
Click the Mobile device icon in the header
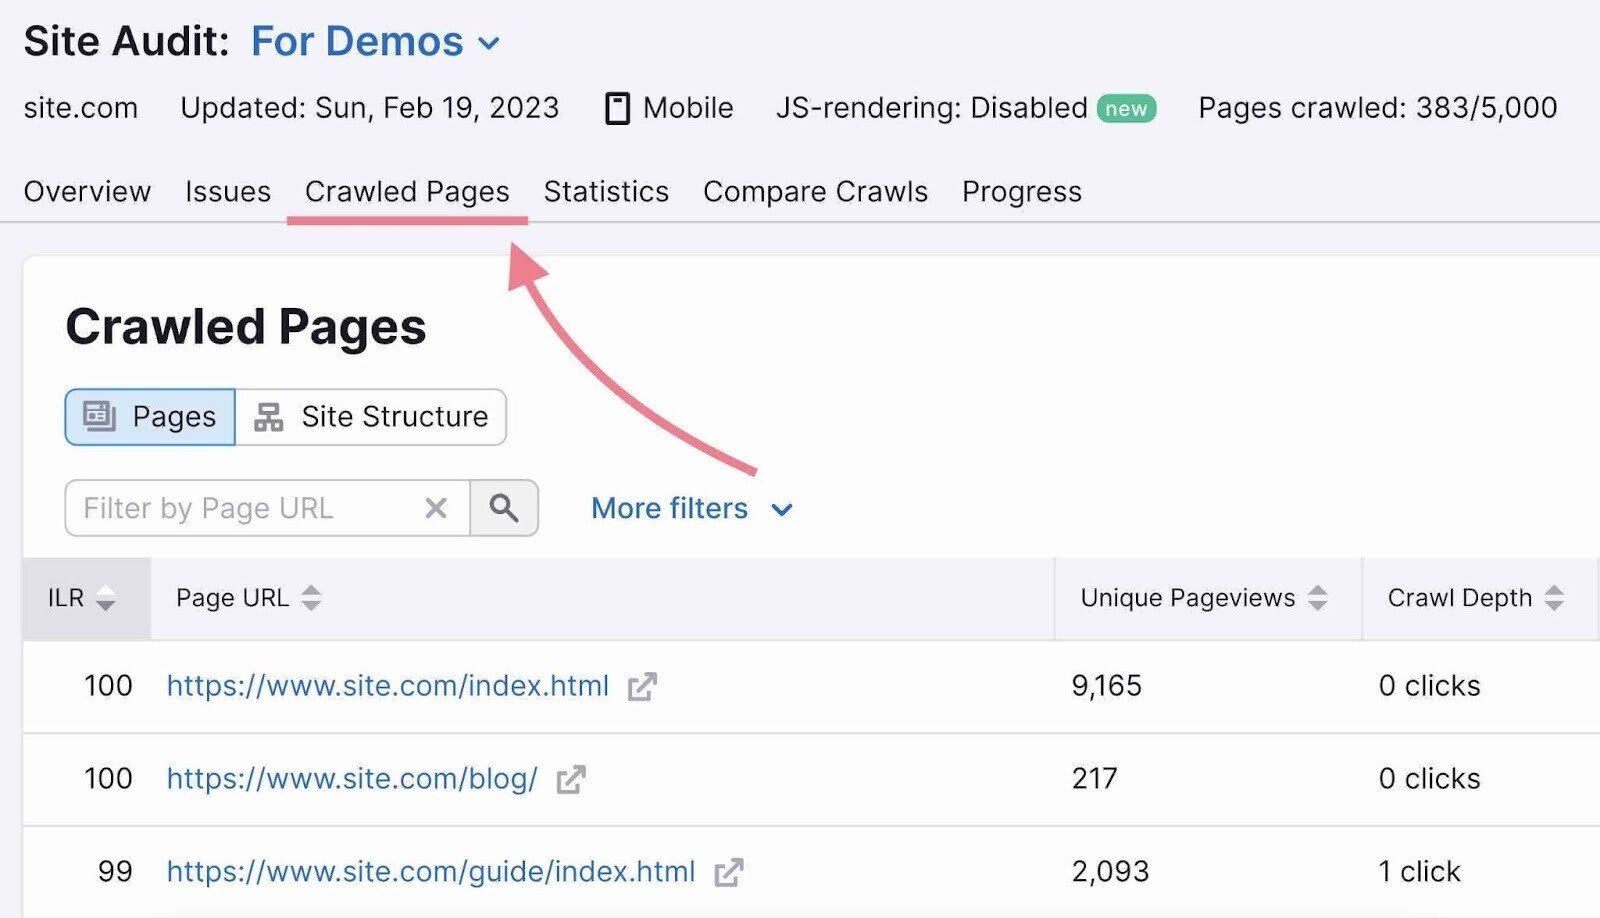tap(618, 107)
